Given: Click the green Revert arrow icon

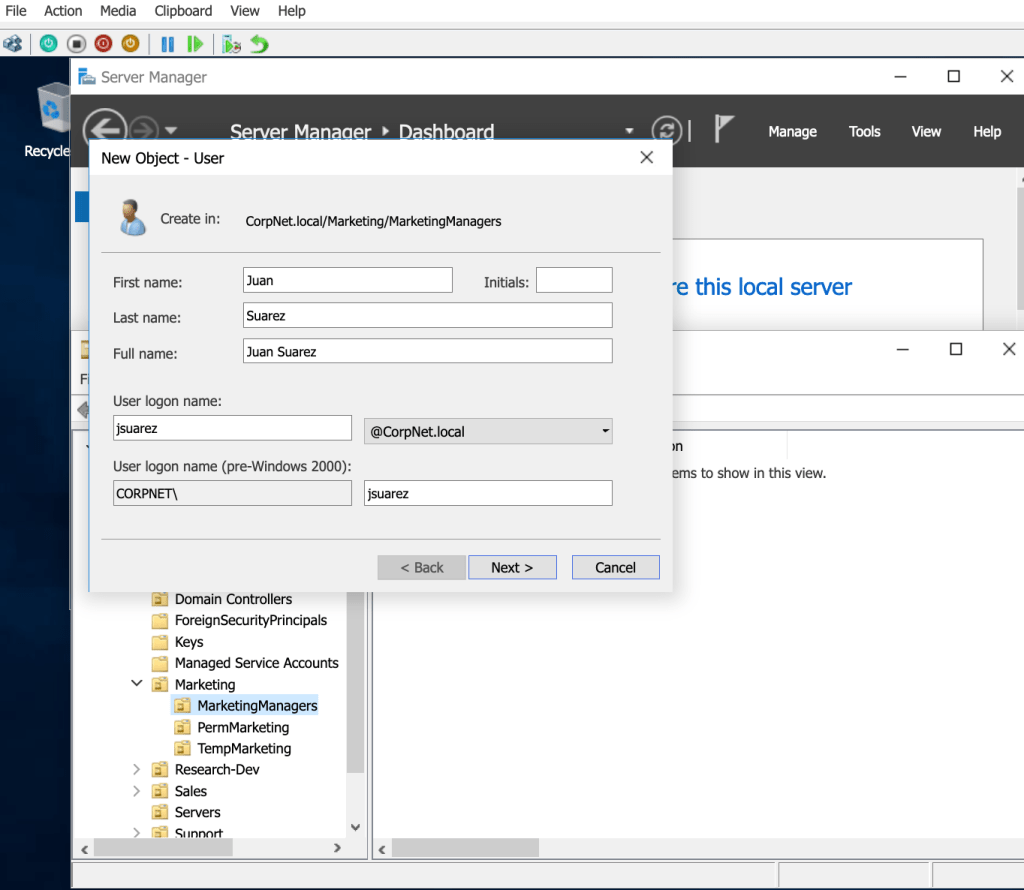Looking at the screenshot, I should pos(259,44).
